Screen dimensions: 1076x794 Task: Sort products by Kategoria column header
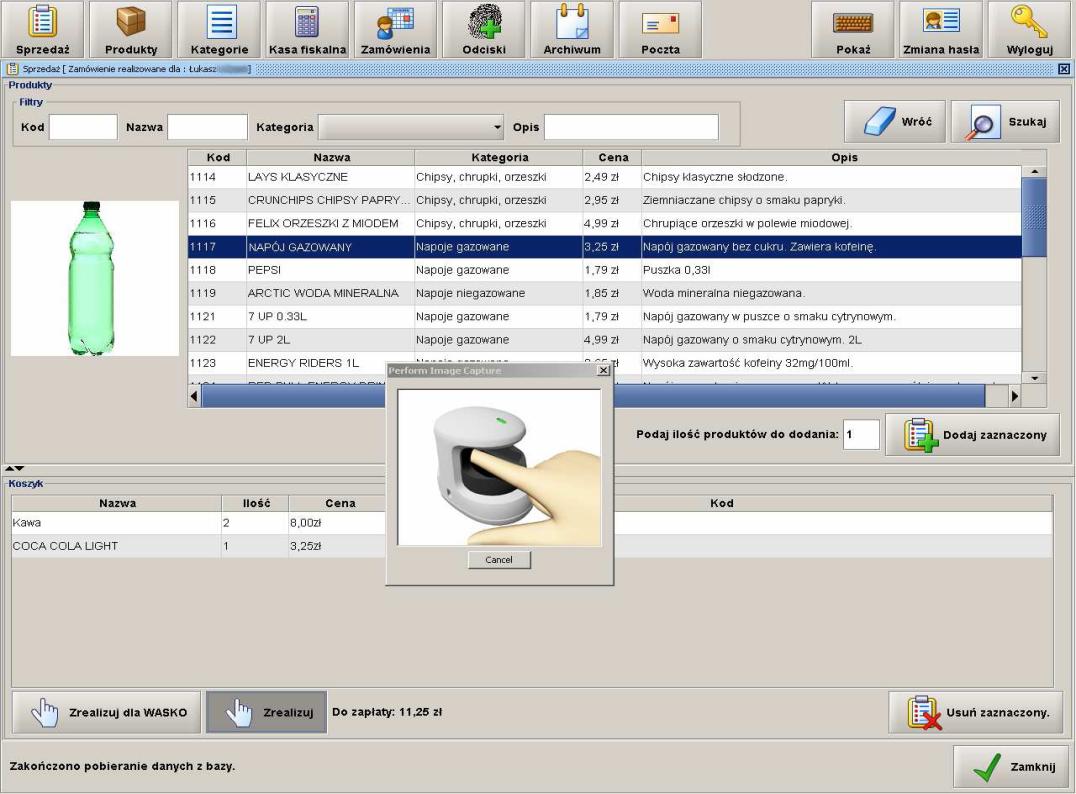(499, 157)
